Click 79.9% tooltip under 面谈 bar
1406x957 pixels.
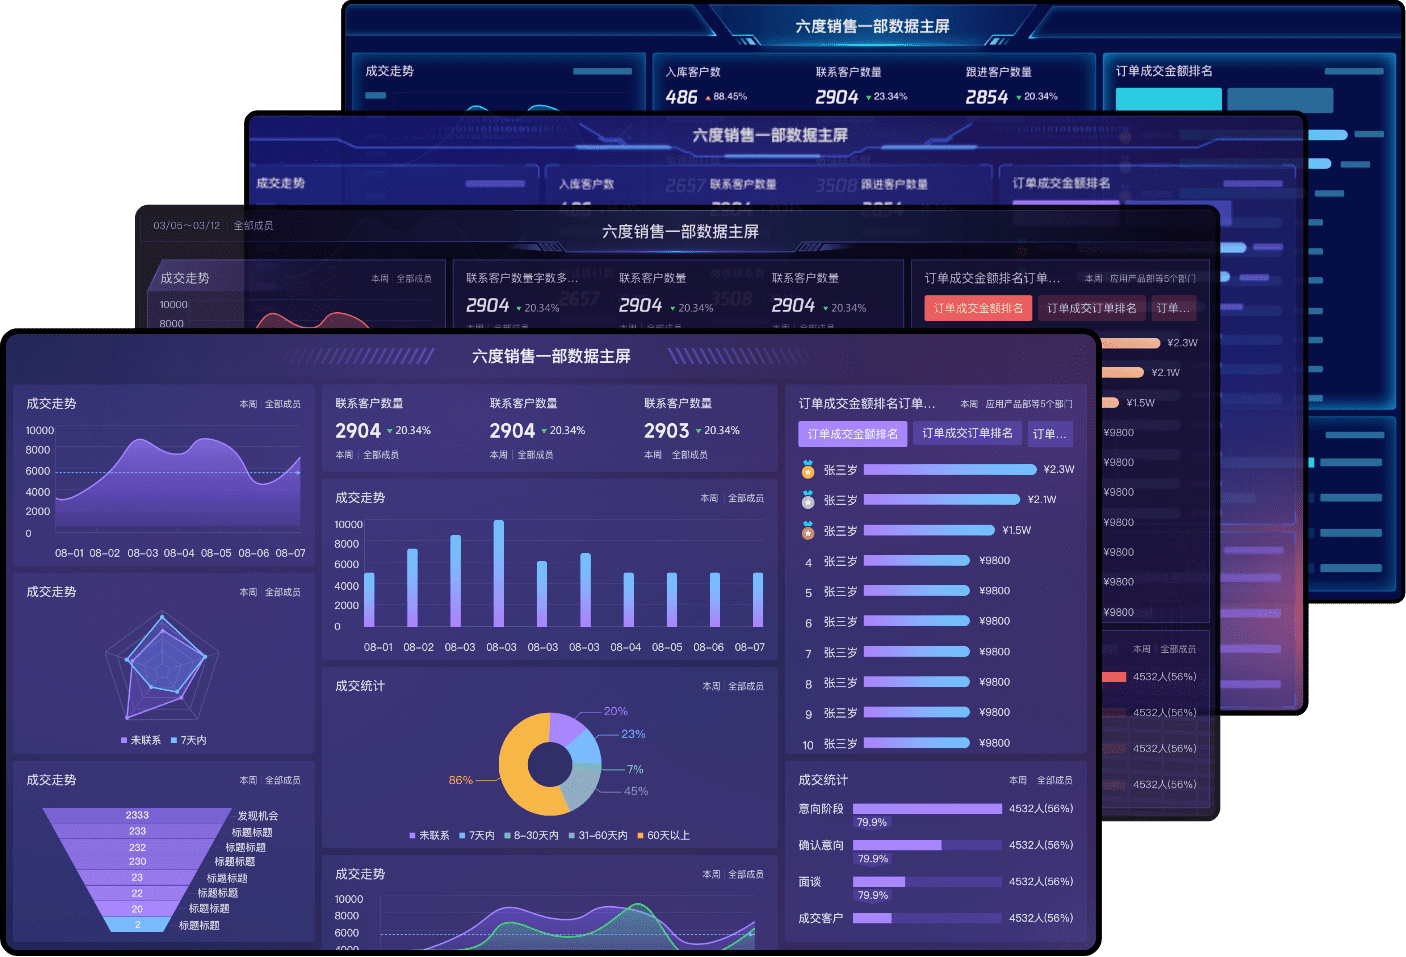(x=873, y=896)
